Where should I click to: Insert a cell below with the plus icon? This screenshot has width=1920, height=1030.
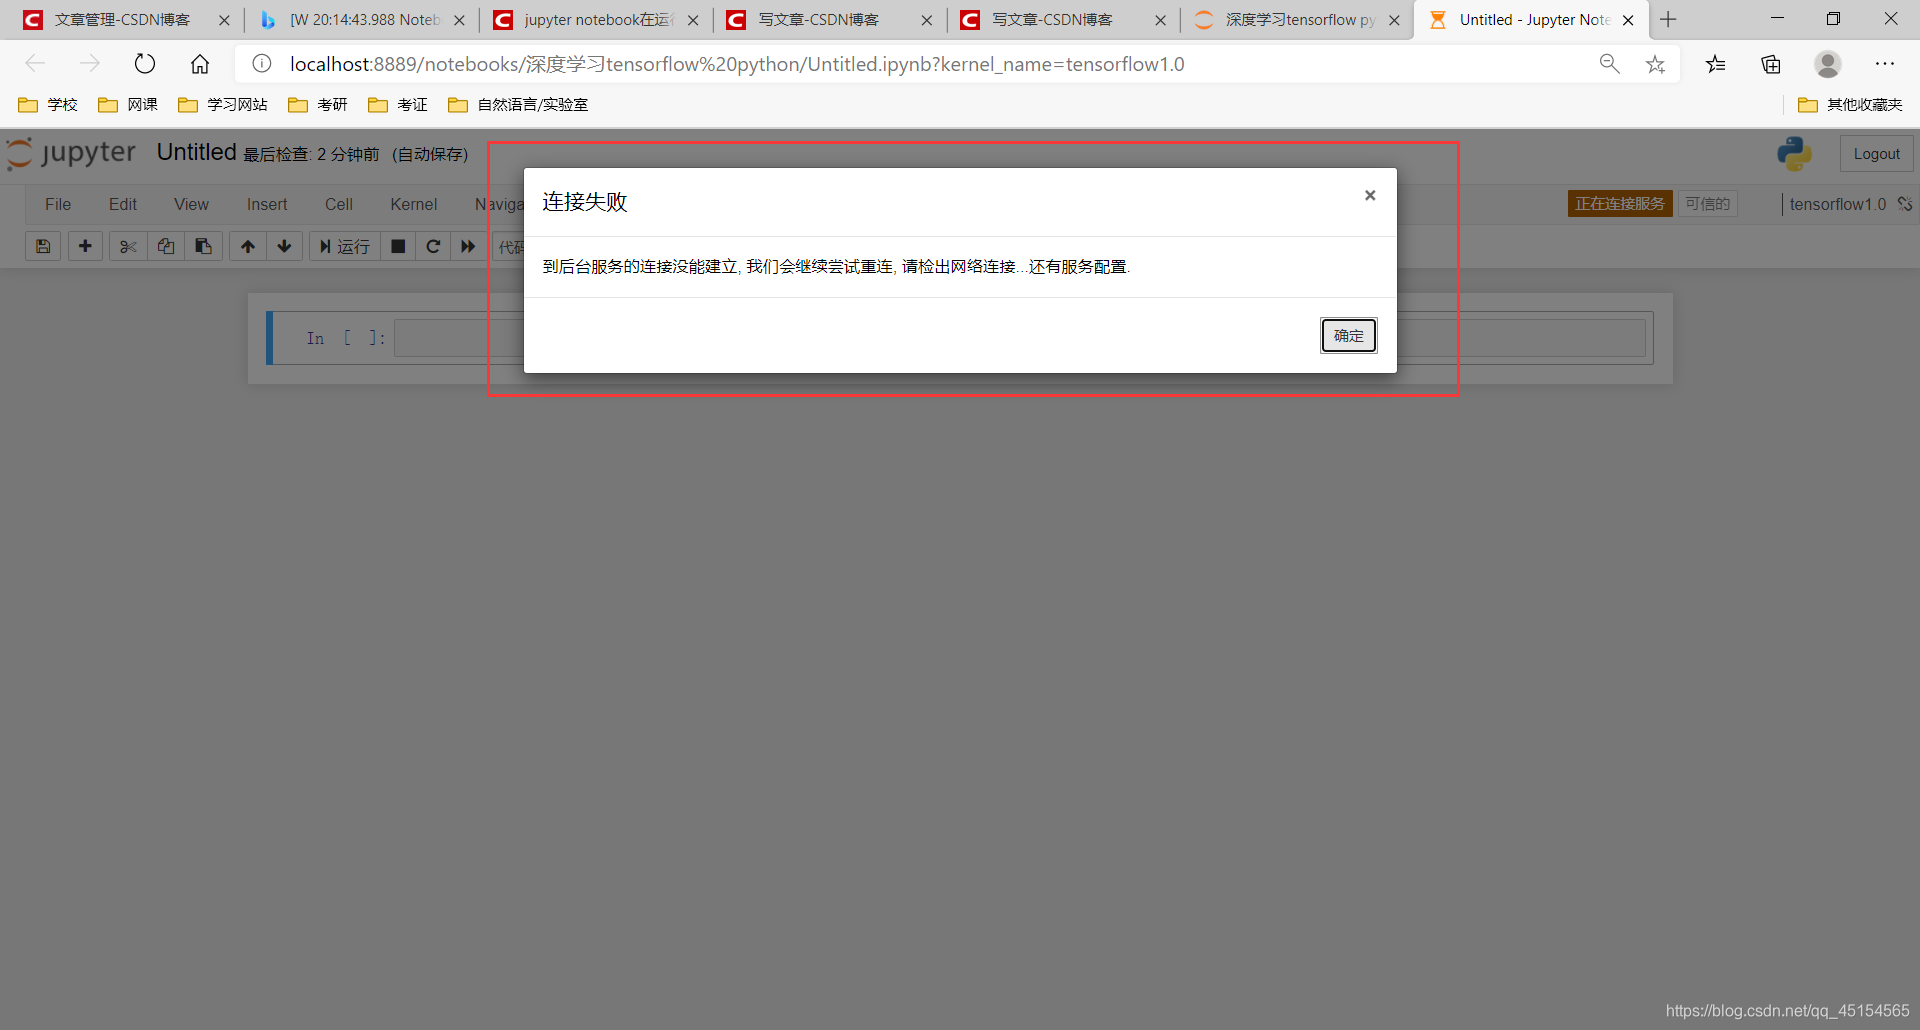(85, 246)
